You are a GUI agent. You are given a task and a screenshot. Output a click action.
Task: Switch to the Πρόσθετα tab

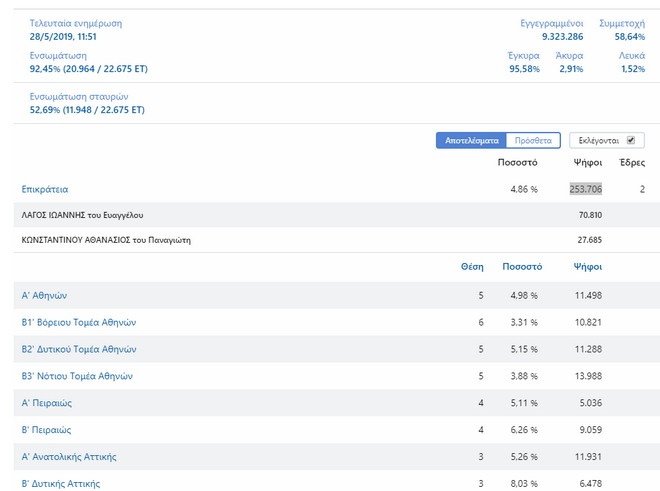pos(533,141)
